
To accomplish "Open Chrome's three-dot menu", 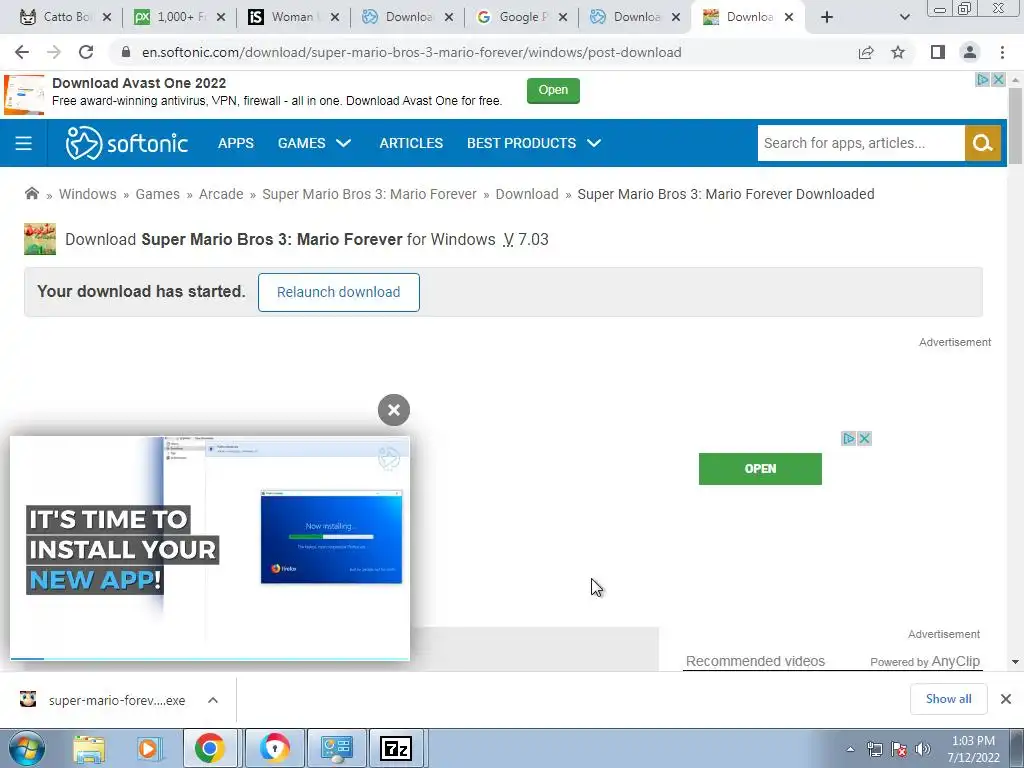I will point(1002,52).
